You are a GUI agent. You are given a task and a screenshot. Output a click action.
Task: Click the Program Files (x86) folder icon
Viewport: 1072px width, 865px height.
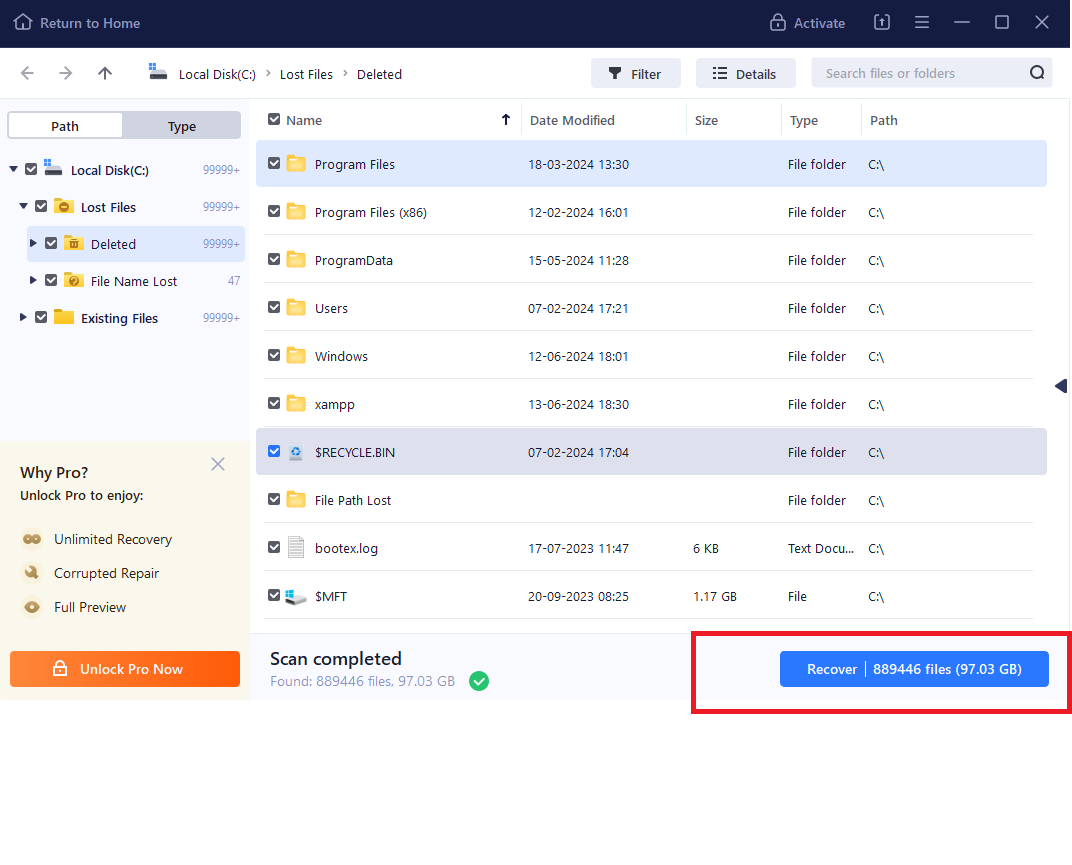coord(296,211)
